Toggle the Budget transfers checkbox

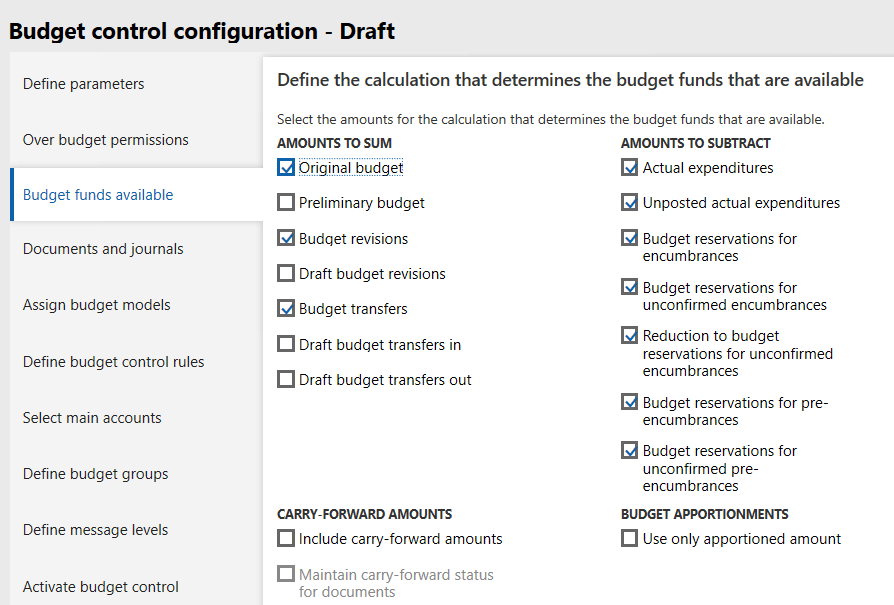click(x=287, y=309)
